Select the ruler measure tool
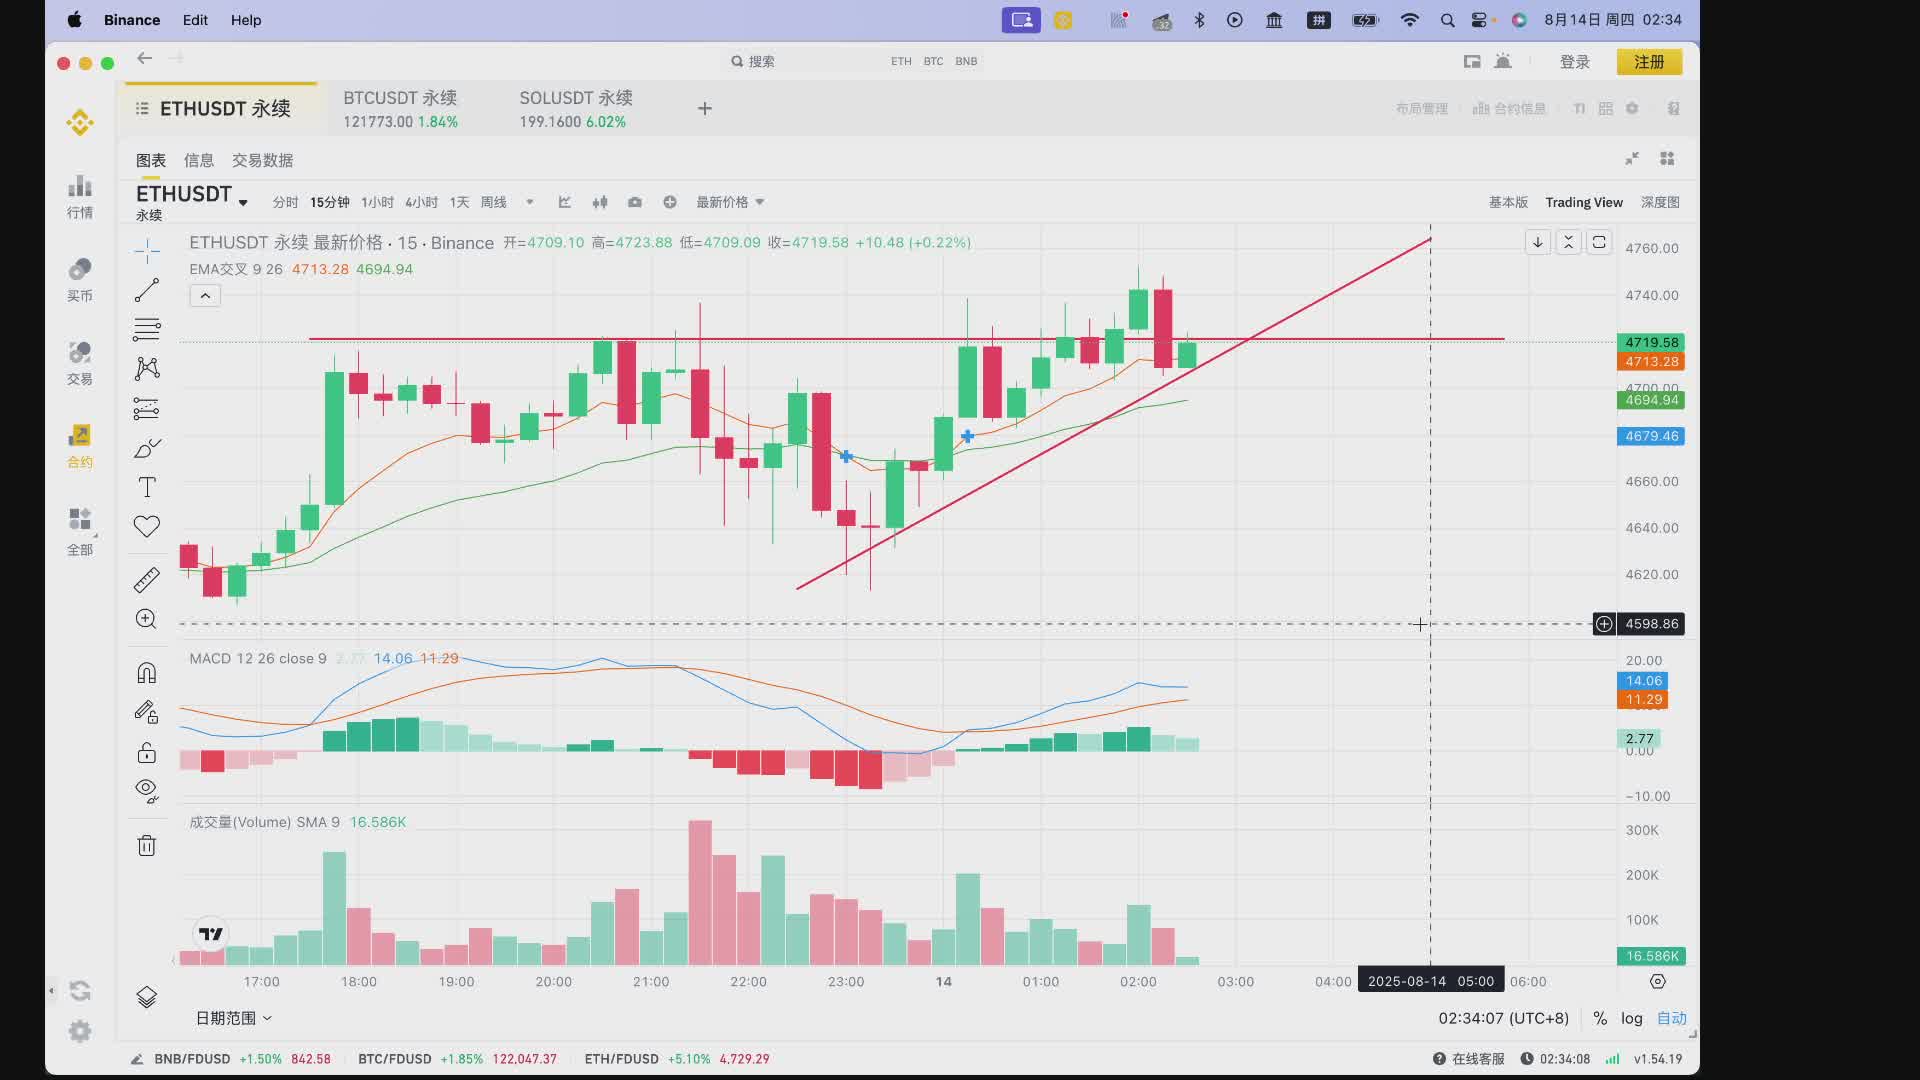This screenshot has height=1080, width=1920. click(x=147, y=580)
